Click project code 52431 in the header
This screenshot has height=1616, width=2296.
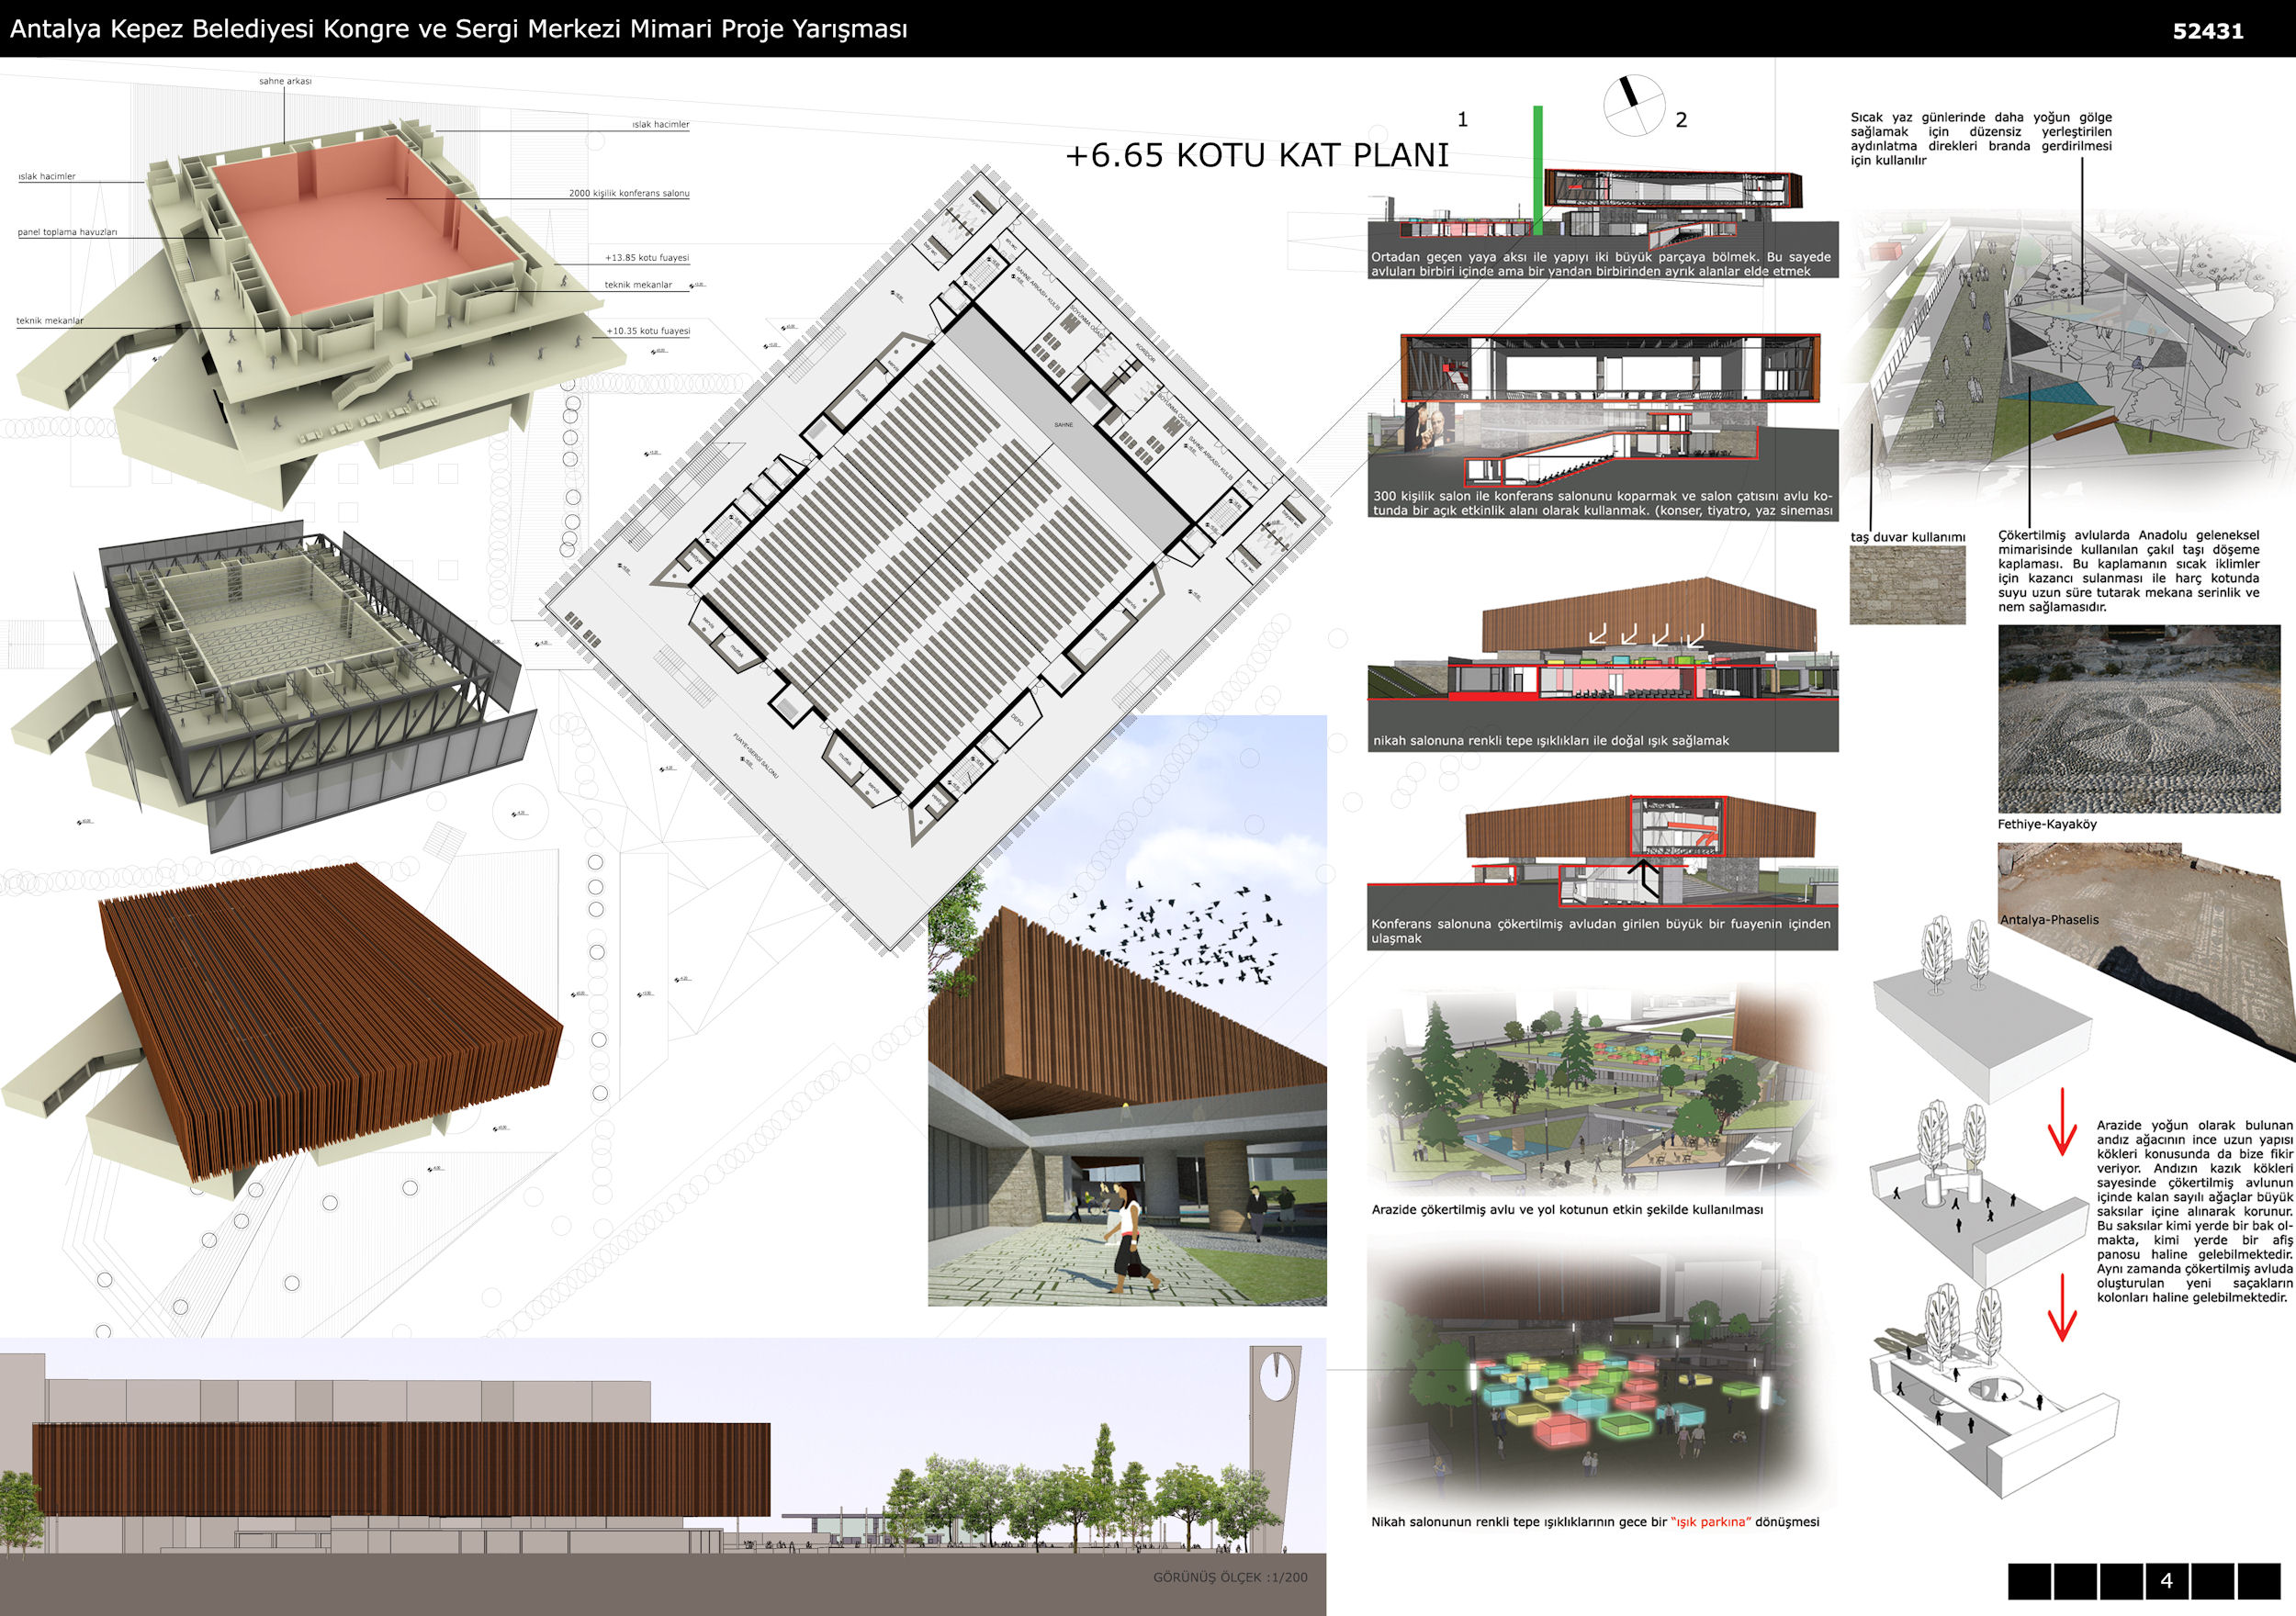[2207, 31]
